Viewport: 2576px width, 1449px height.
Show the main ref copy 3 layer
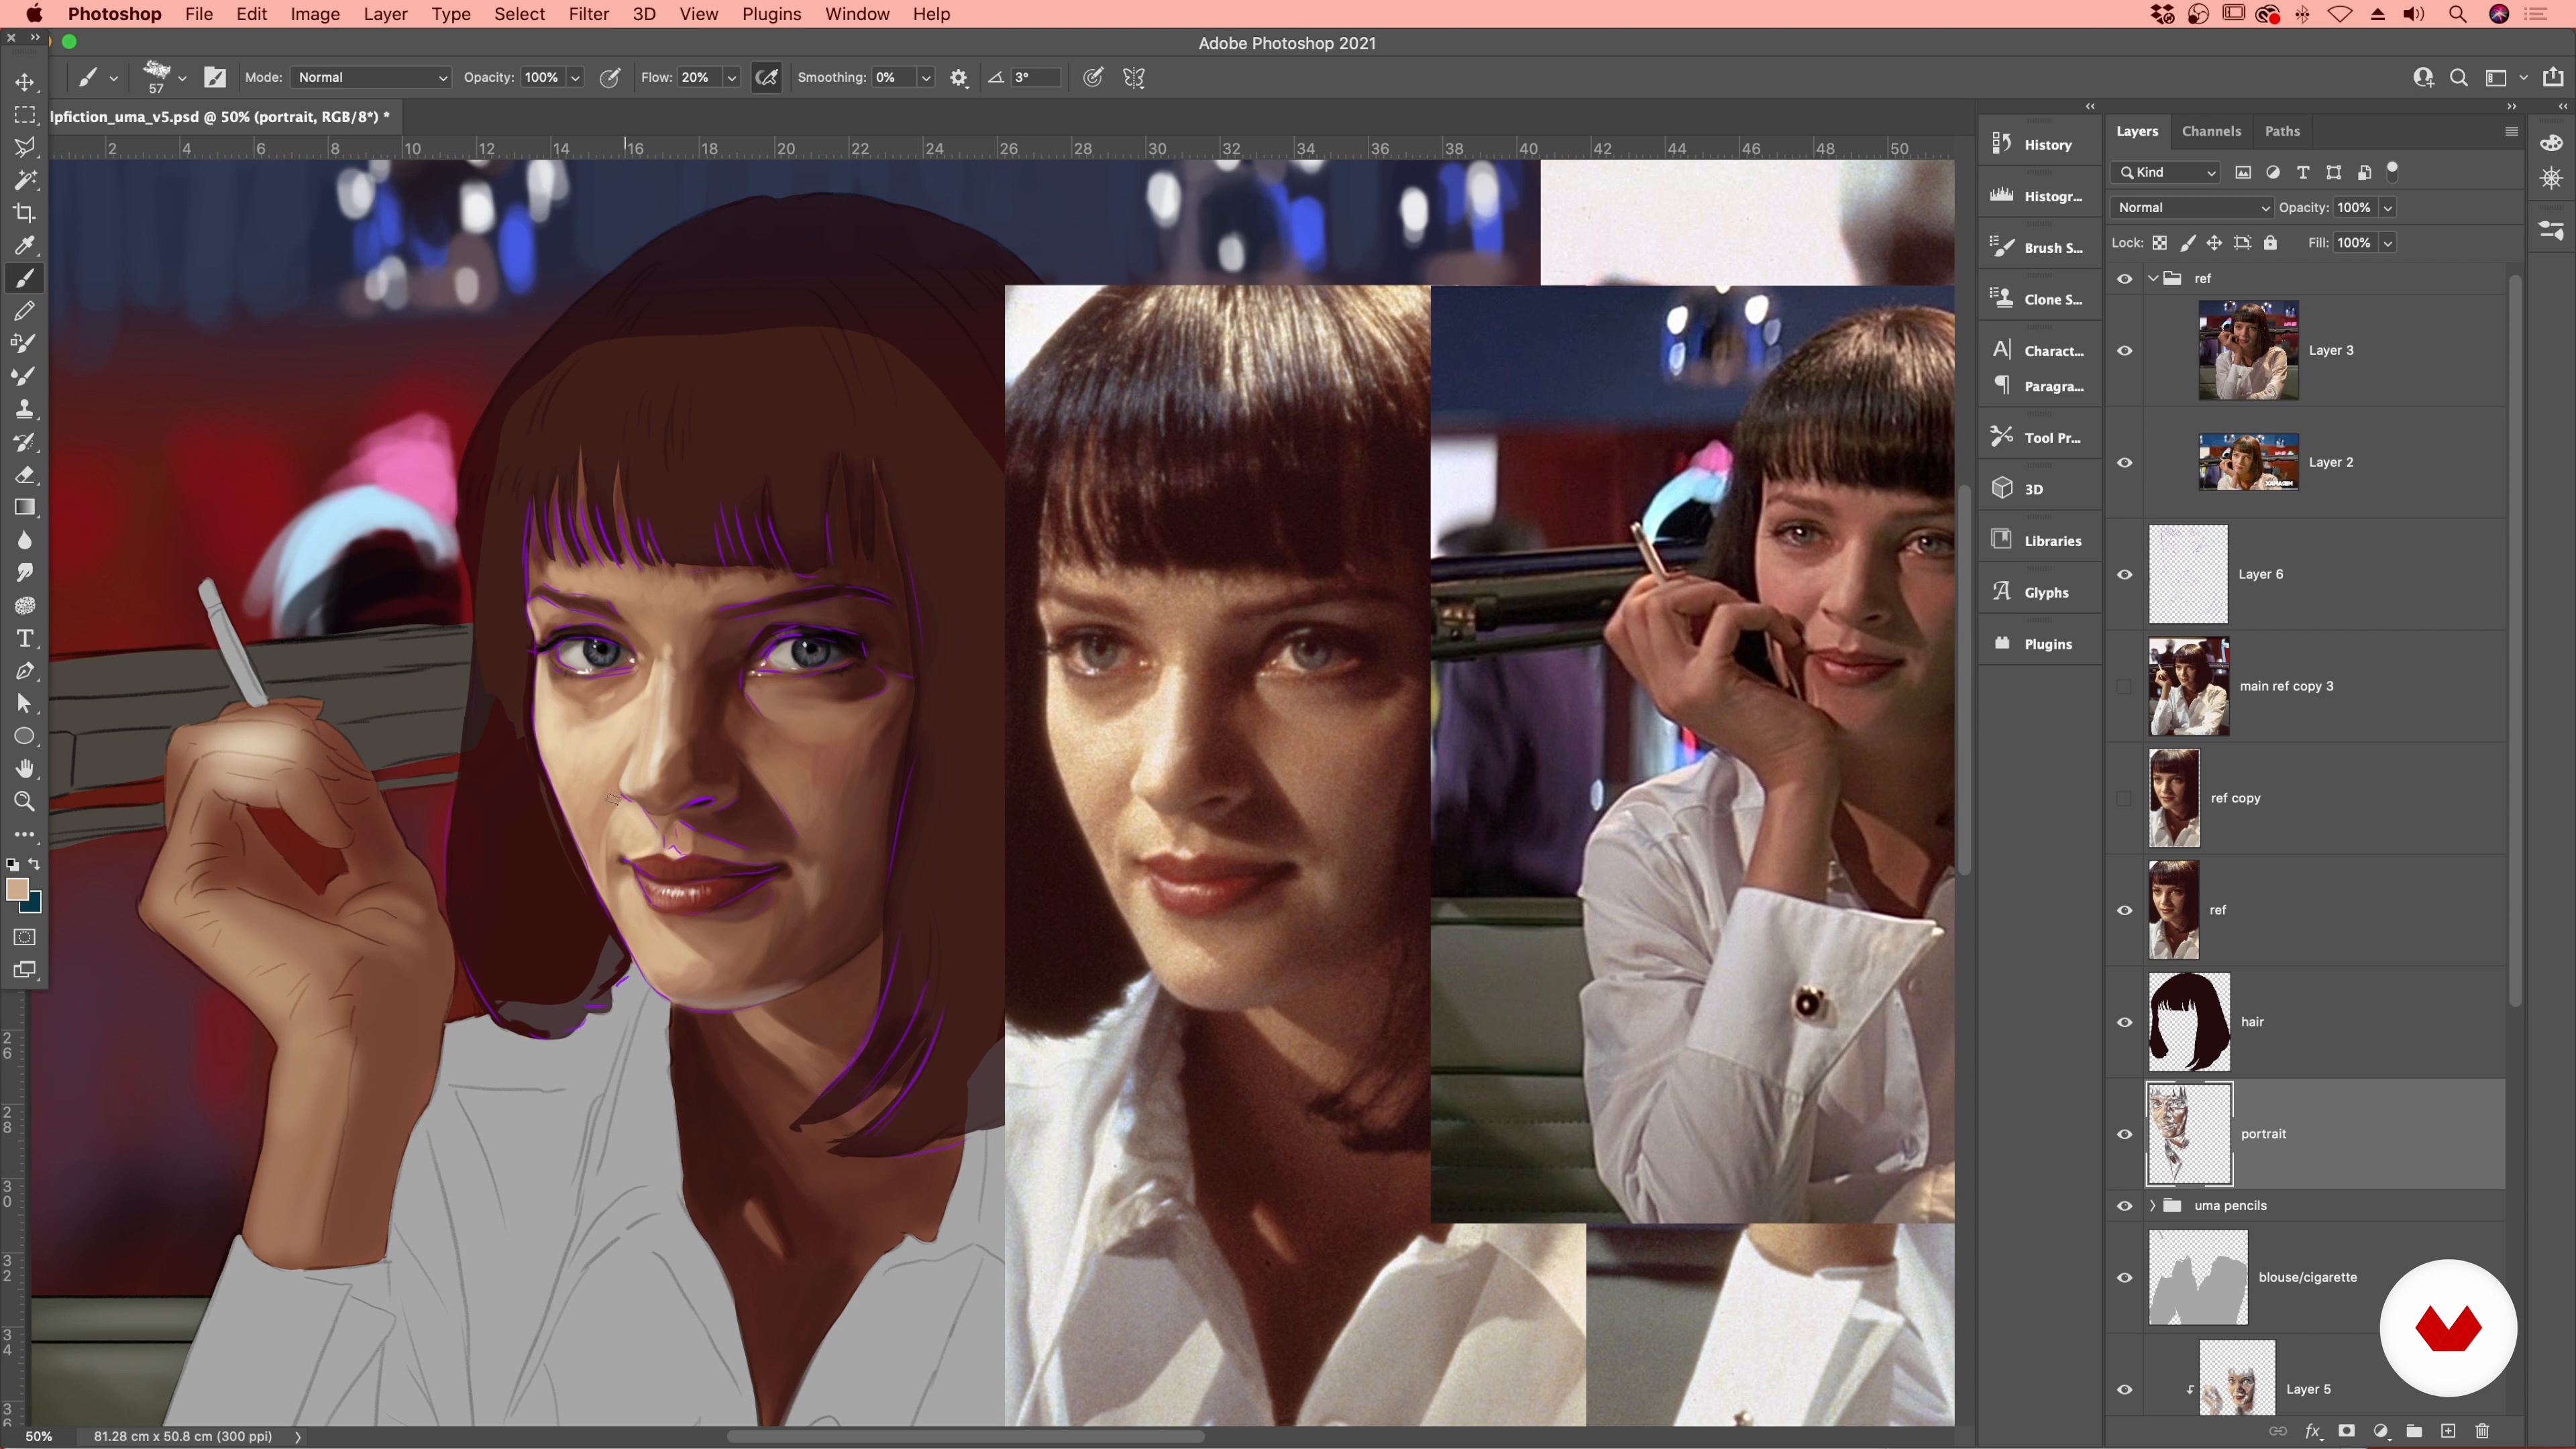point(2125,686)
